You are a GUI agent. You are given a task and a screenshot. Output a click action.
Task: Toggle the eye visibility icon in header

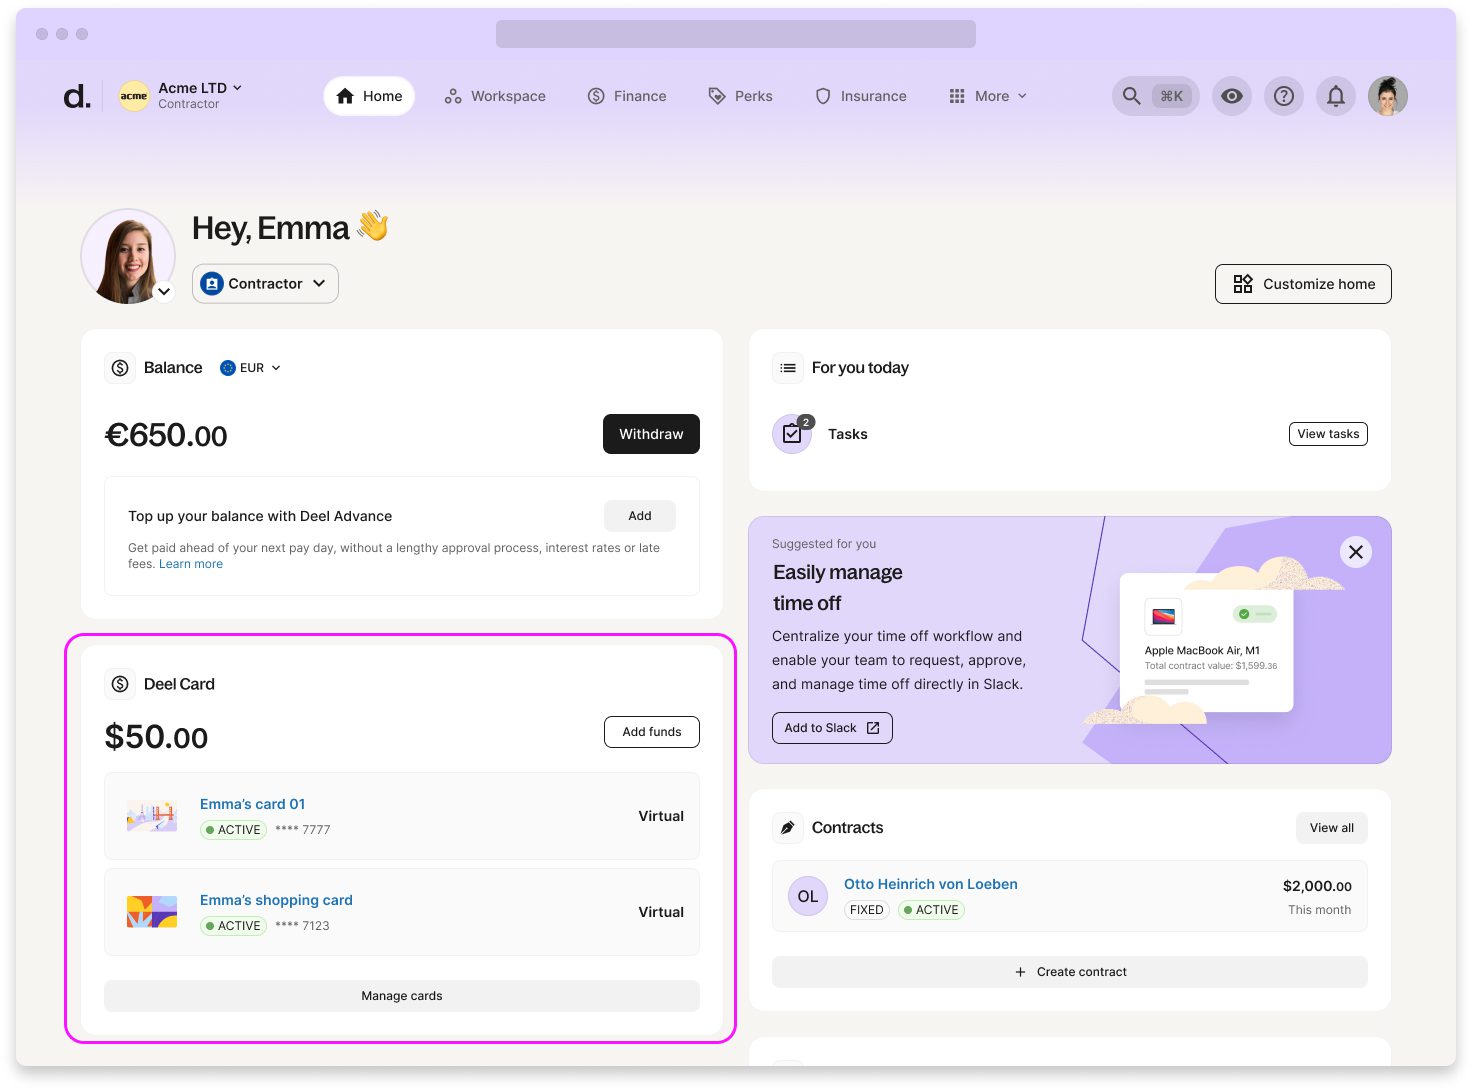[x=1232, y=96]
